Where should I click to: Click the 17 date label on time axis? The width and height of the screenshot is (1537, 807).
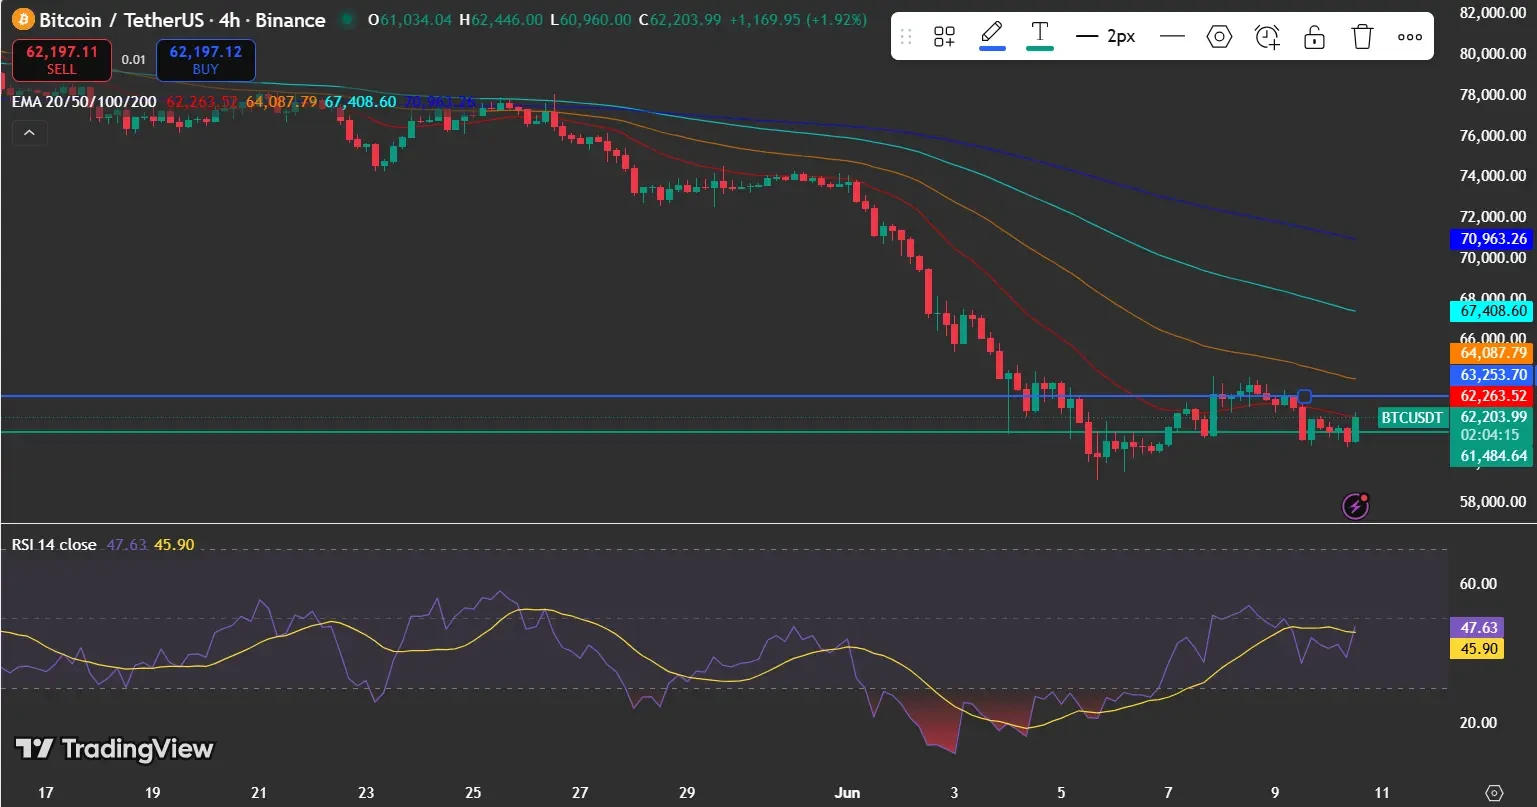(x=46, y=792)
